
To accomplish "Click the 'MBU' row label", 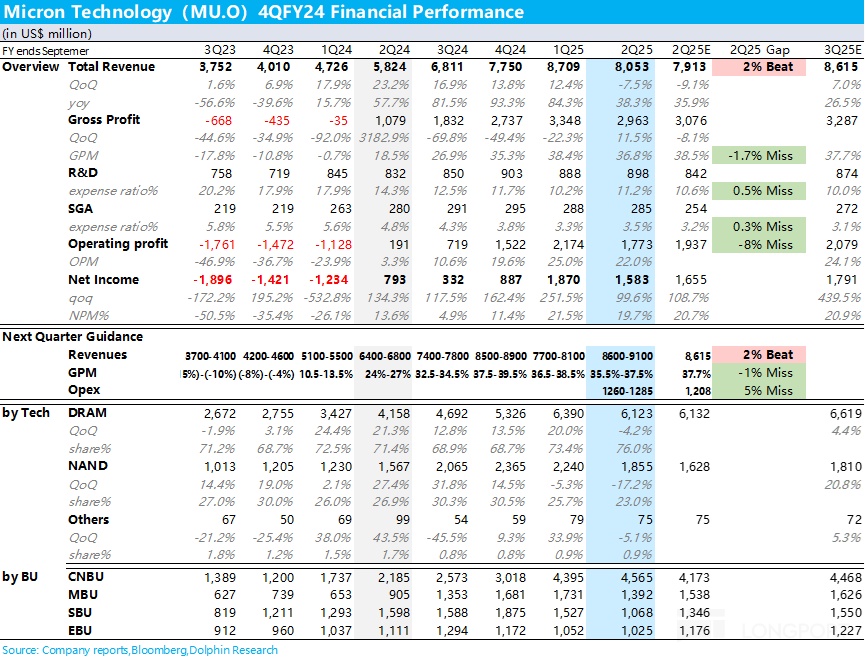I will [83, 595].
